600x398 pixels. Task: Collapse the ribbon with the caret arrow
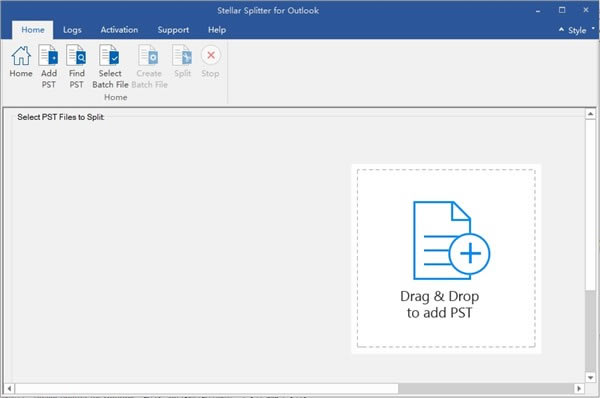[x=561, y=29]
